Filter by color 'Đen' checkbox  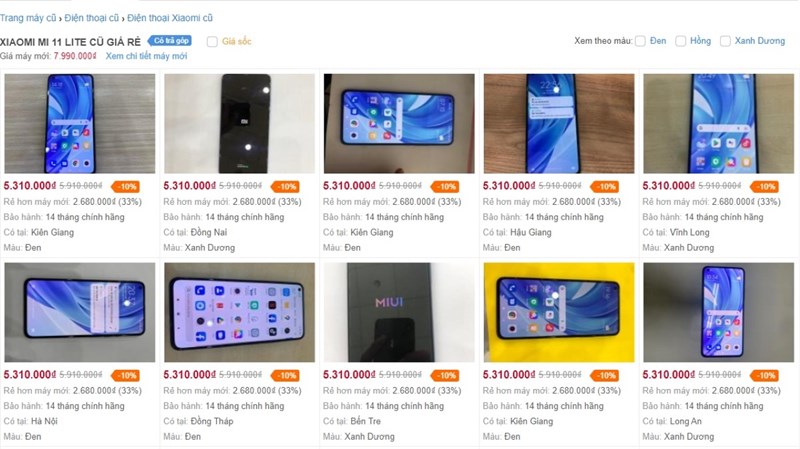[x=640, y=41]
